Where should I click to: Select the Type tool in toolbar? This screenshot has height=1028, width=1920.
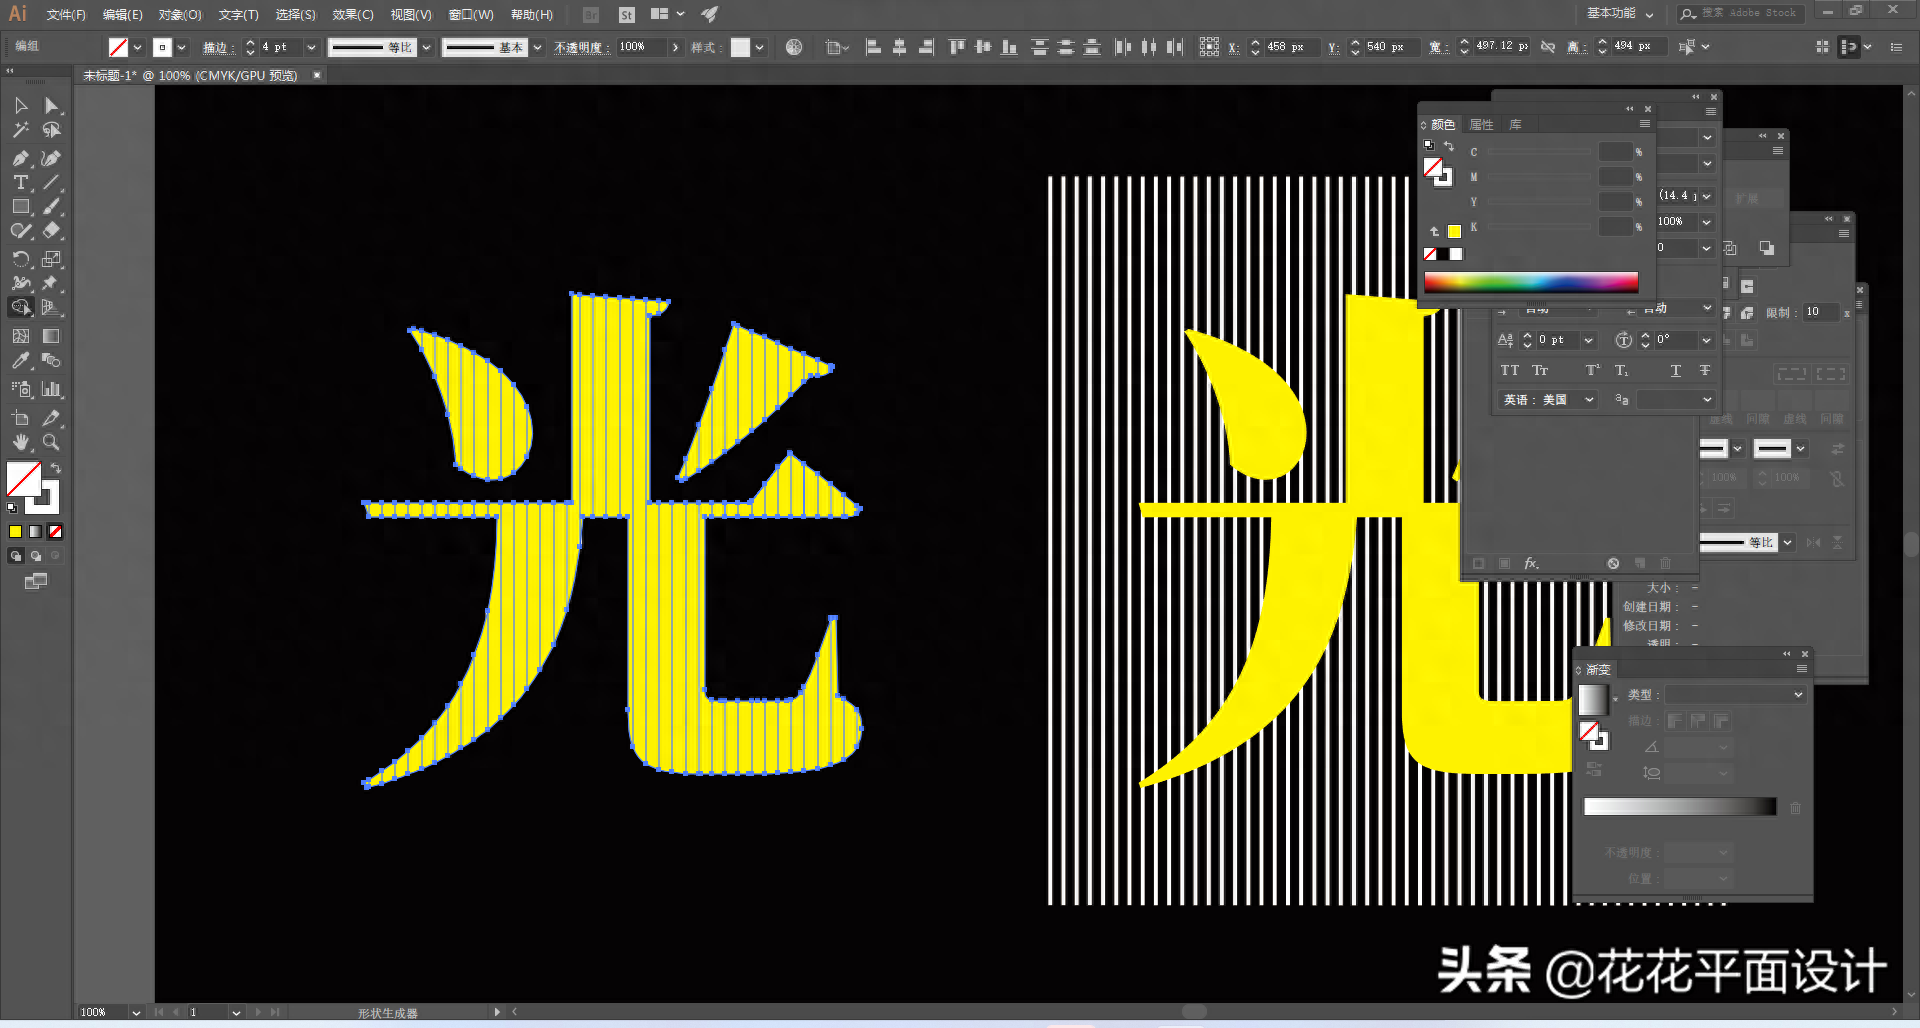point(20,182)
